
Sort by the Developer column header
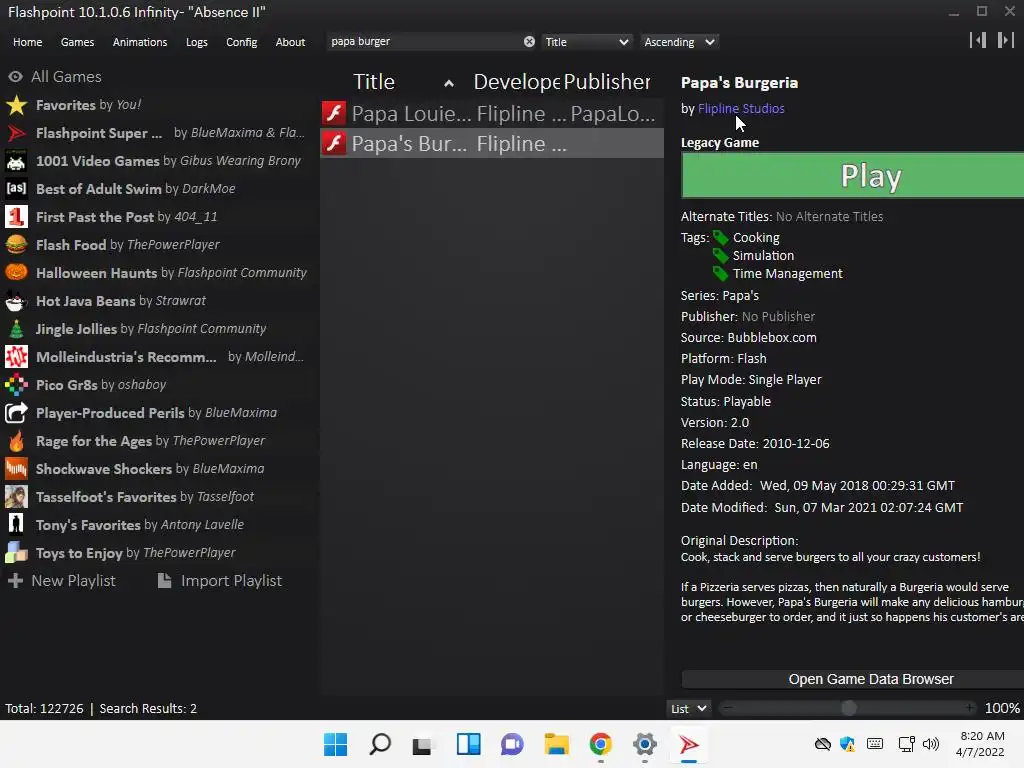point(516,82)
